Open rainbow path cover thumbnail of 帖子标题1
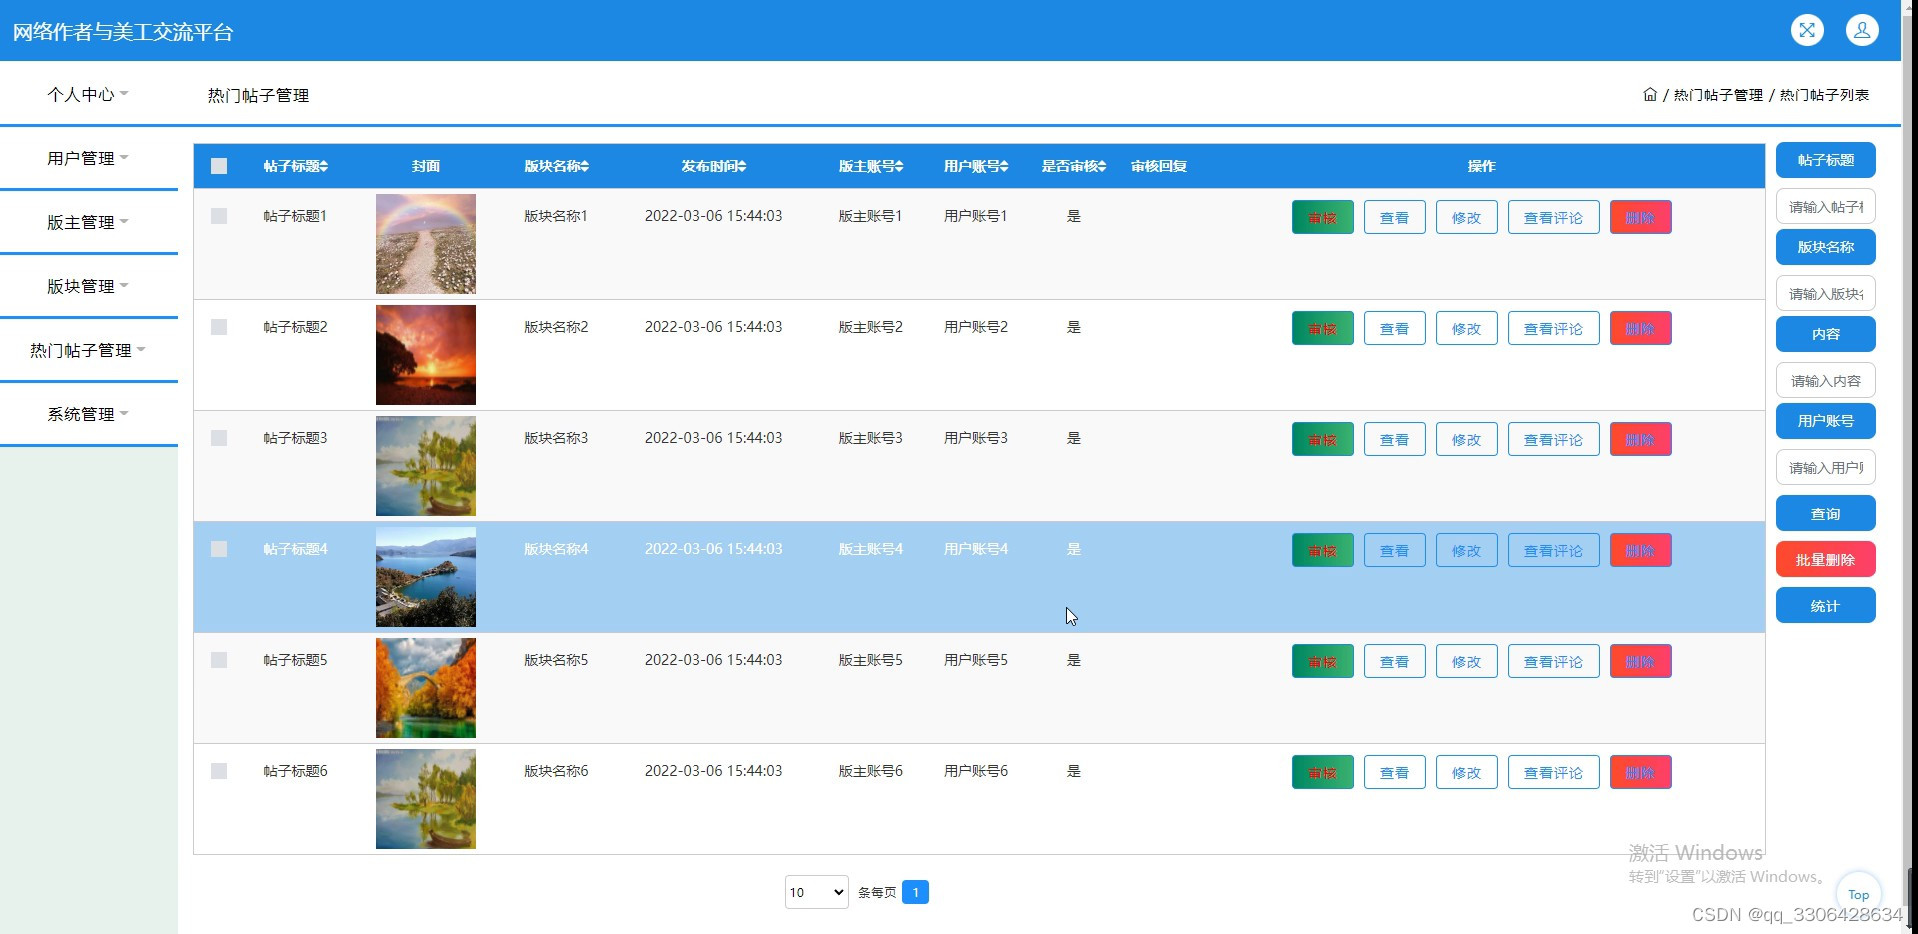The width and height of the screenshot is (1918, 934). 426,244
